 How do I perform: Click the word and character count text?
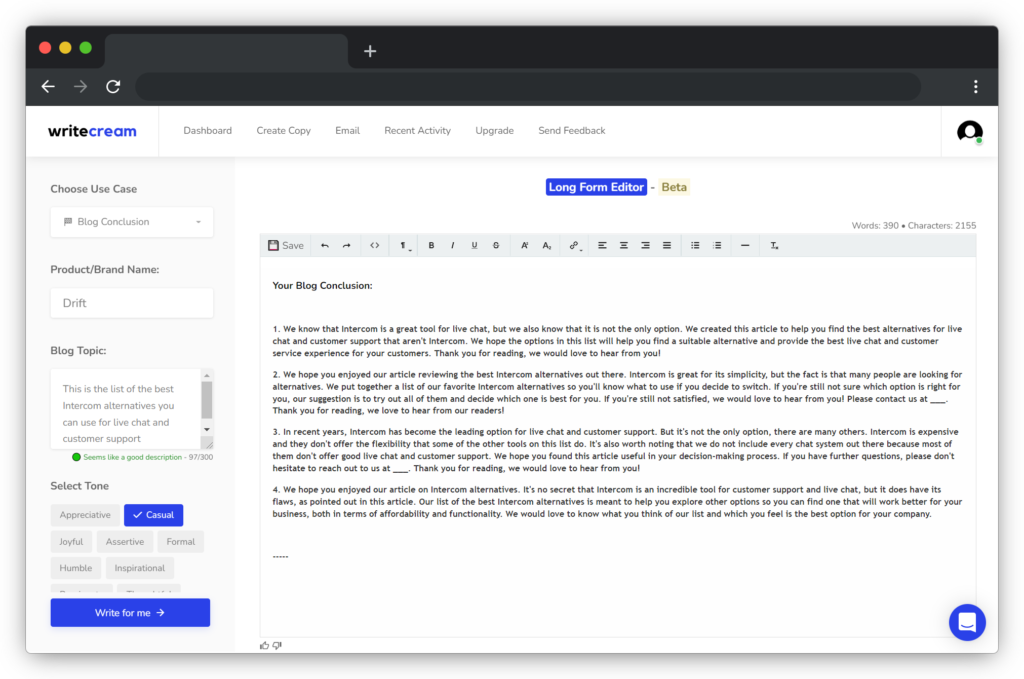point(914,225)
